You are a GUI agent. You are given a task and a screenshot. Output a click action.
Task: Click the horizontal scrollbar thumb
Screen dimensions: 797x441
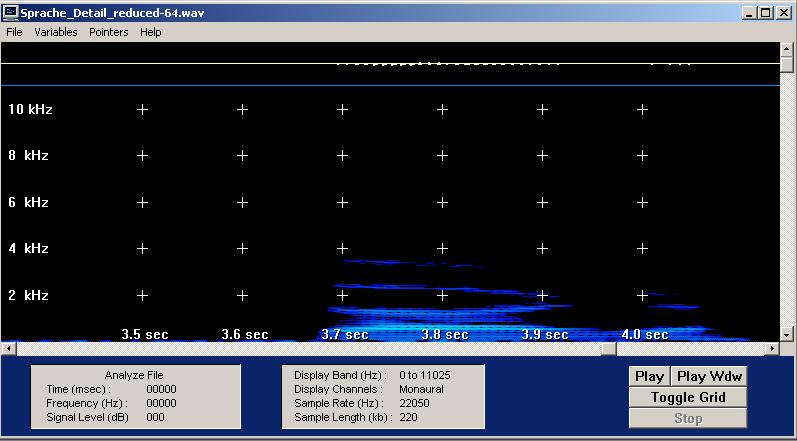[x=609, y=349]
